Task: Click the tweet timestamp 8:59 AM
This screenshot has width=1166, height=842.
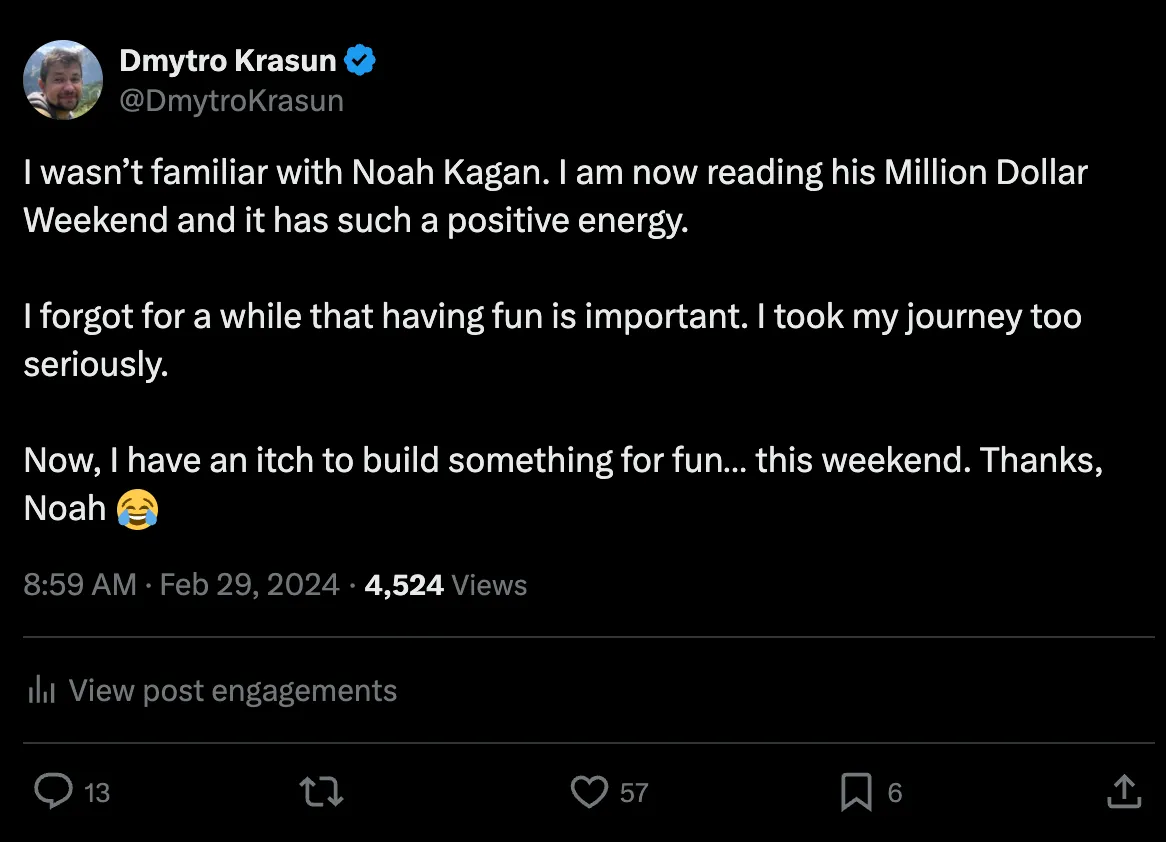Action: [x=78, y=585]
